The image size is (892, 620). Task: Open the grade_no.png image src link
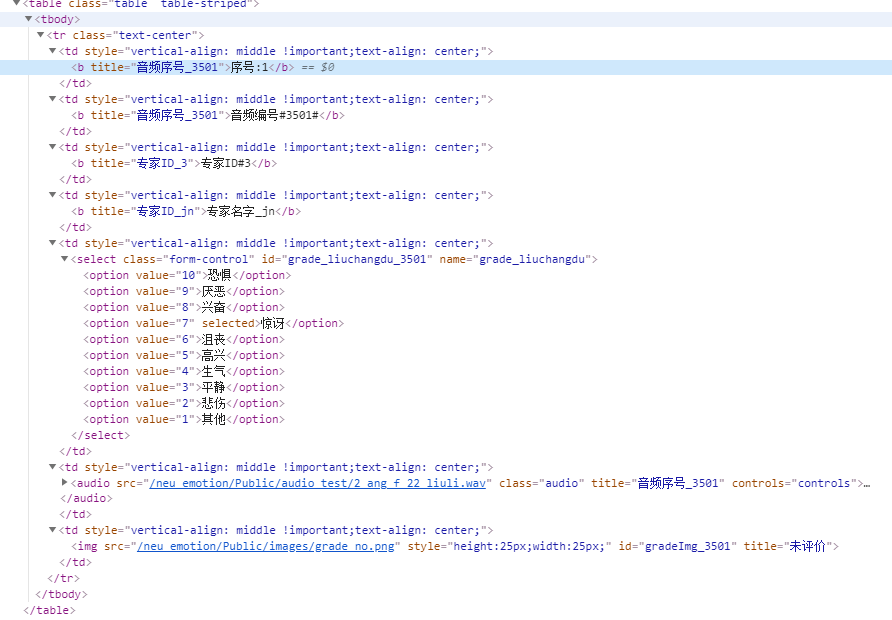(x=265, y=546)
